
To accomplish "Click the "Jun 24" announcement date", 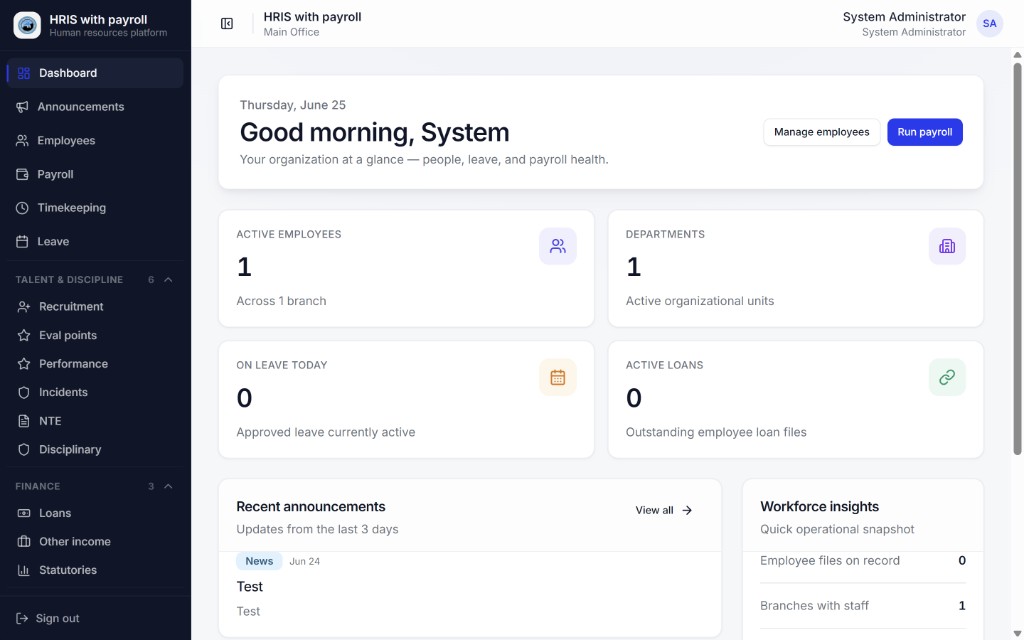I will point(304,562).
